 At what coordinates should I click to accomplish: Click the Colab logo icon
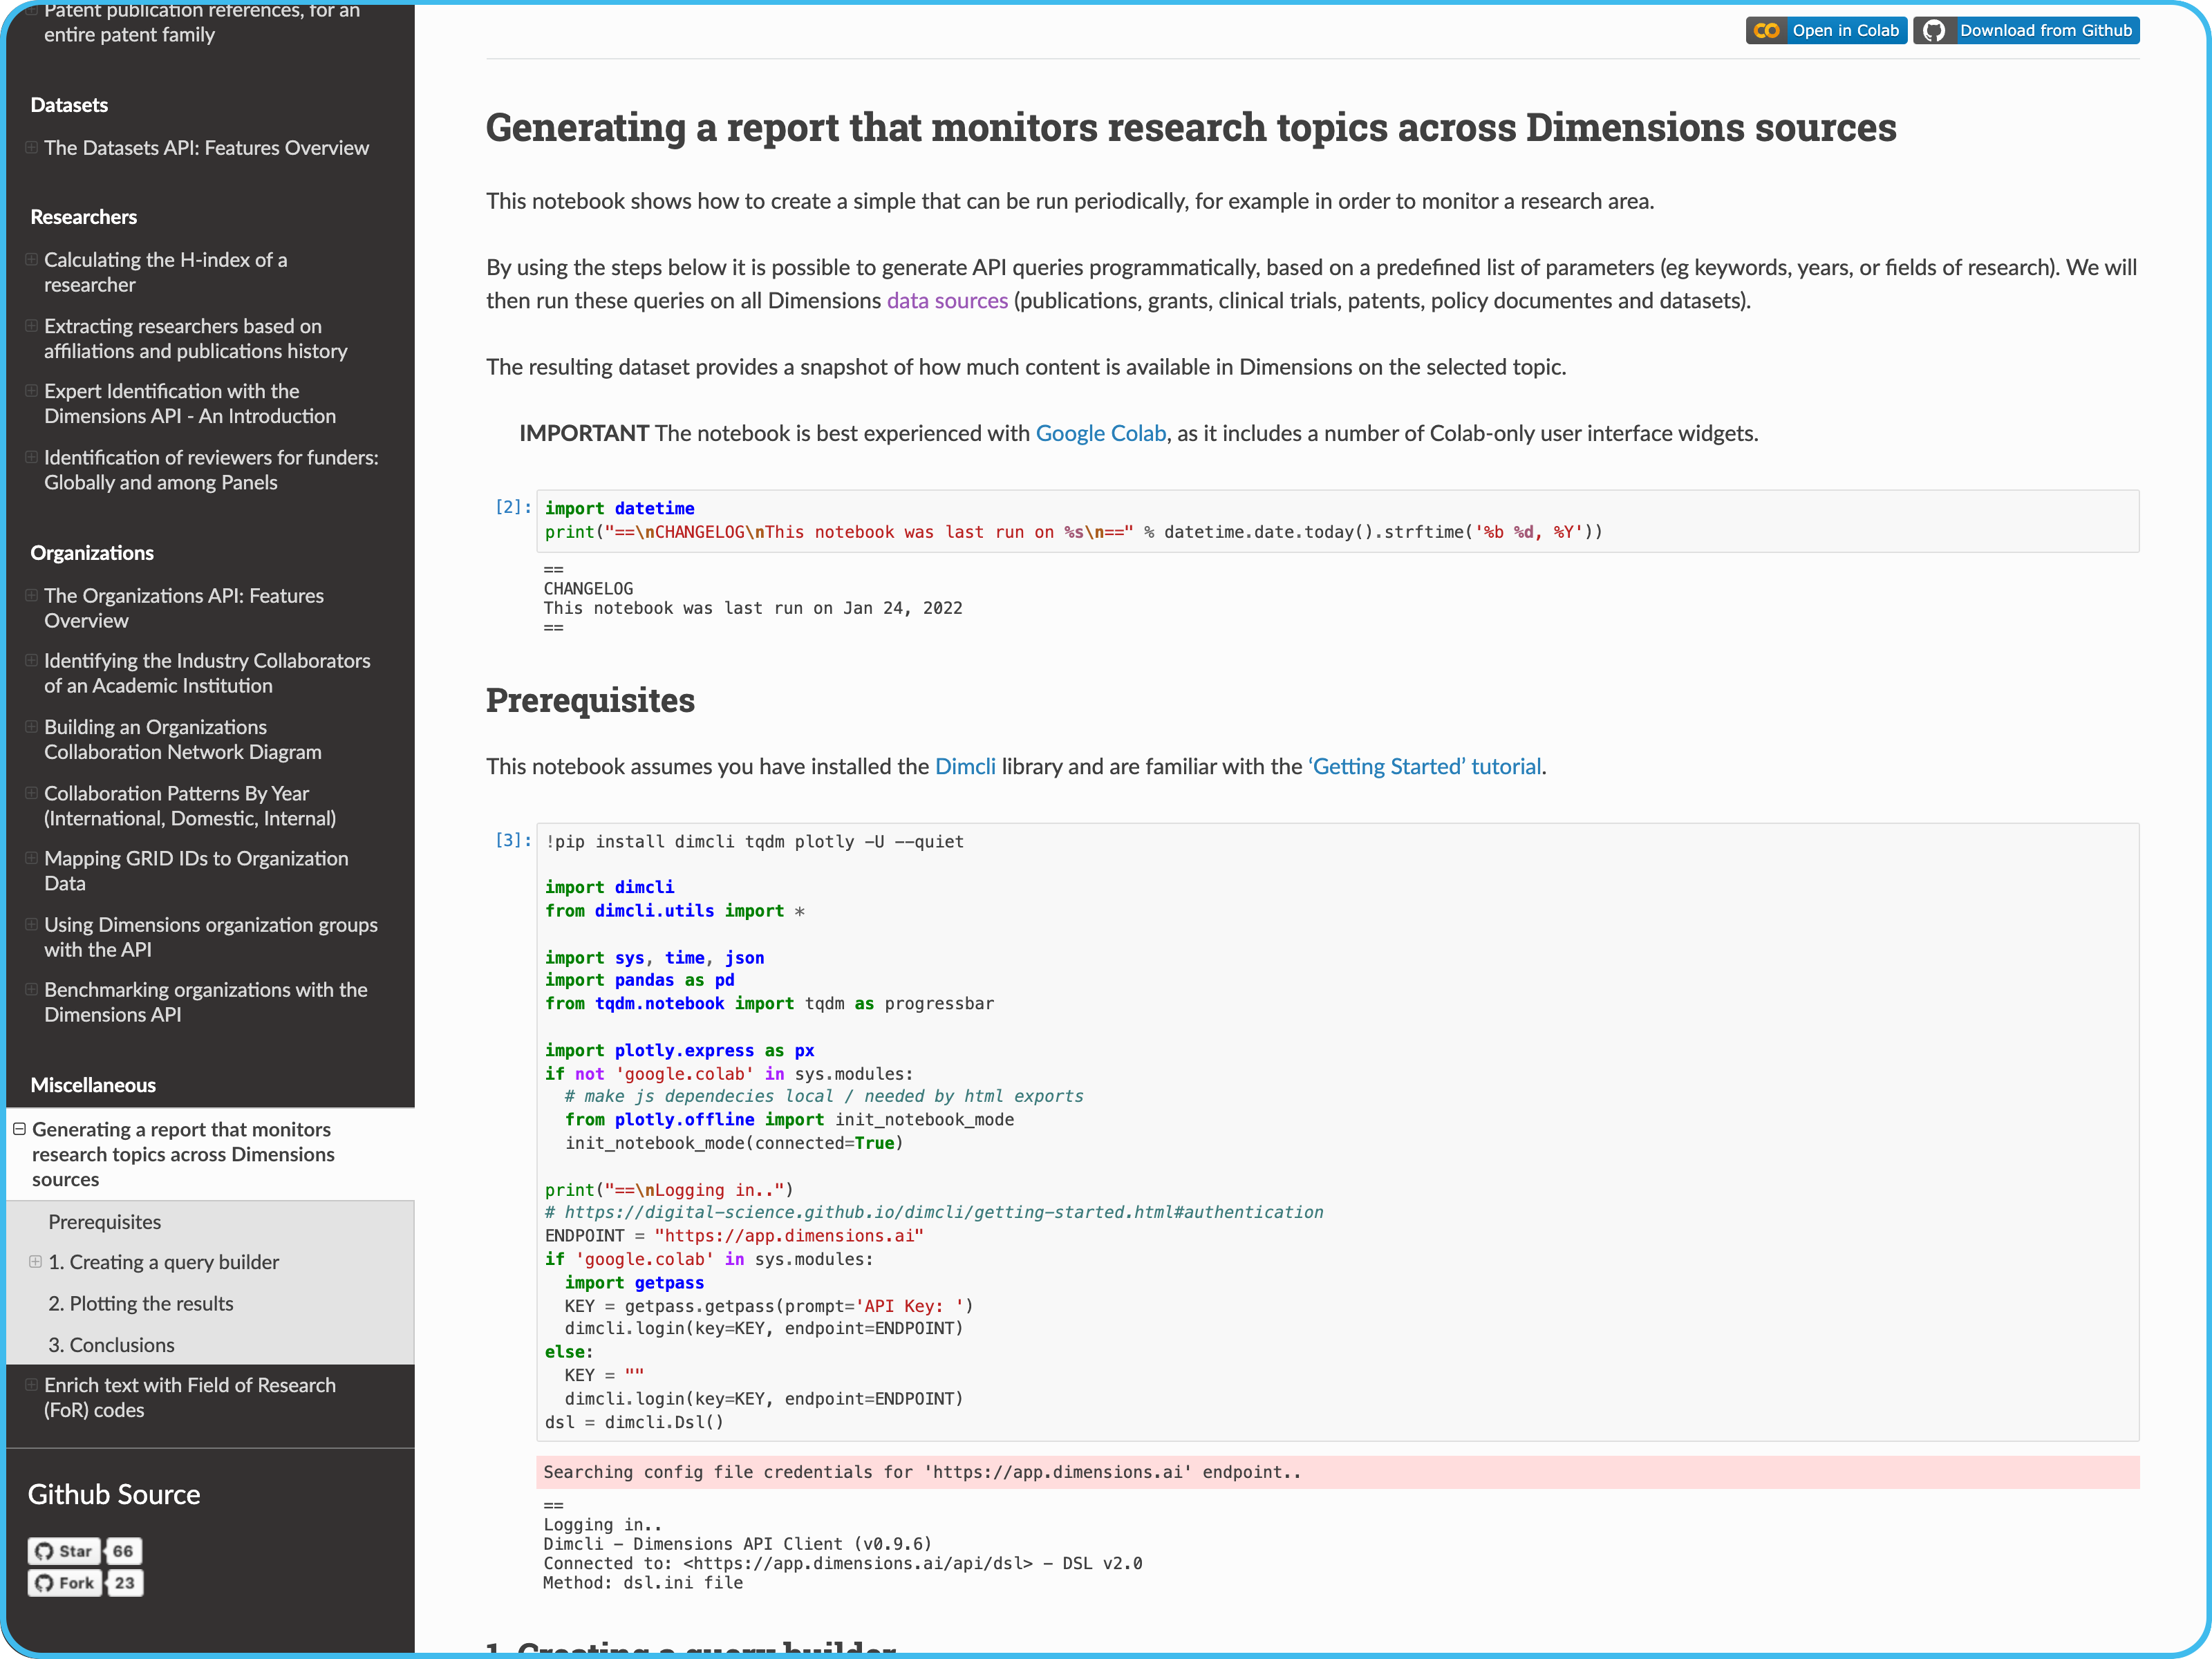pos(1767,31)
